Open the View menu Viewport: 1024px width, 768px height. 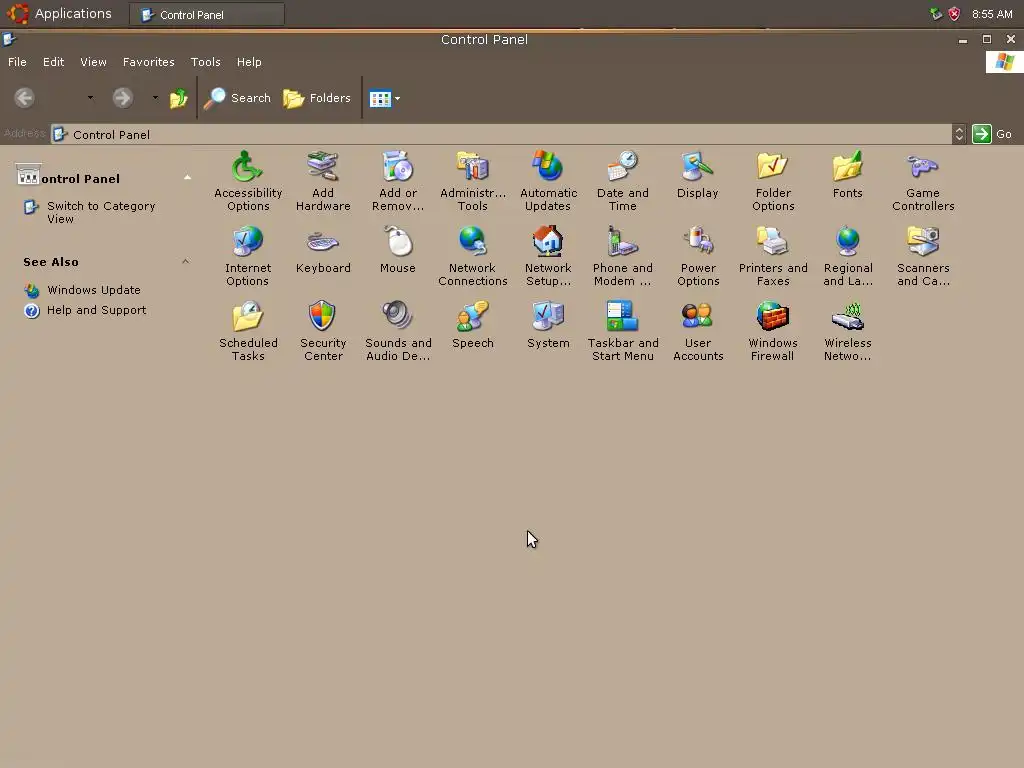93,62
